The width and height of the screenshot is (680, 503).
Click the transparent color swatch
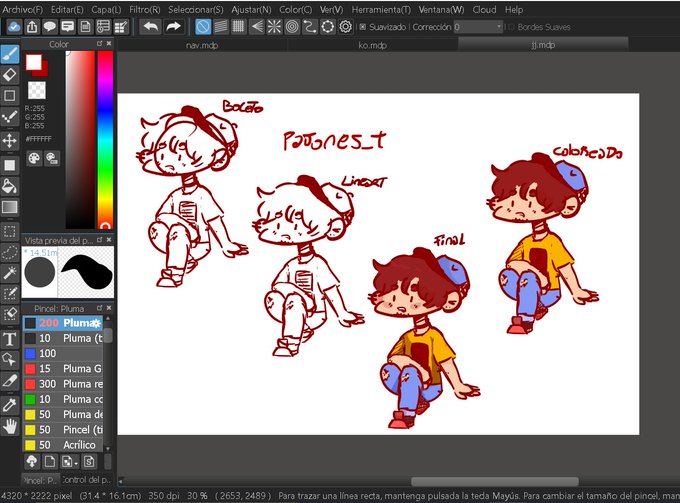click(37, 90)
